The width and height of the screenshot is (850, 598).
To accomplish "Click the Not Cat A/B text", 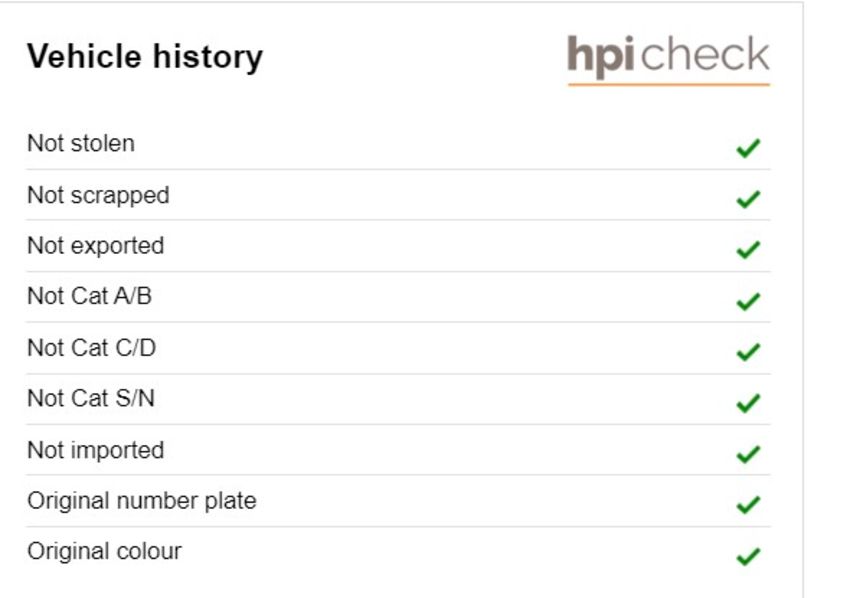I will click(x=89, y=297).
